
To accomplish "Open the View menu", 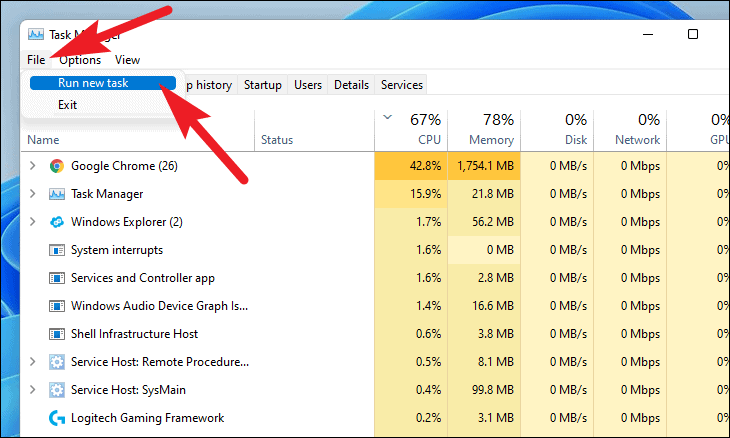I will click(127, 60).
